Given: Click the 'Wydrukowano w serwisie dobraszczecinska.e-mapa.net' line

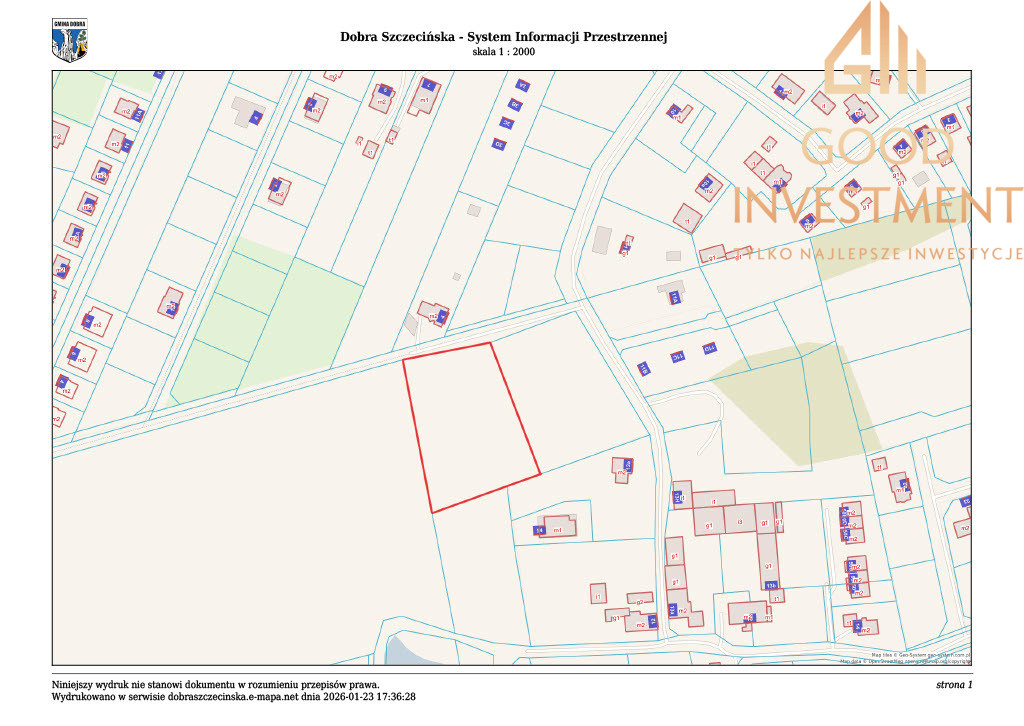Looking at the screenshot, I should click(234, 697).
